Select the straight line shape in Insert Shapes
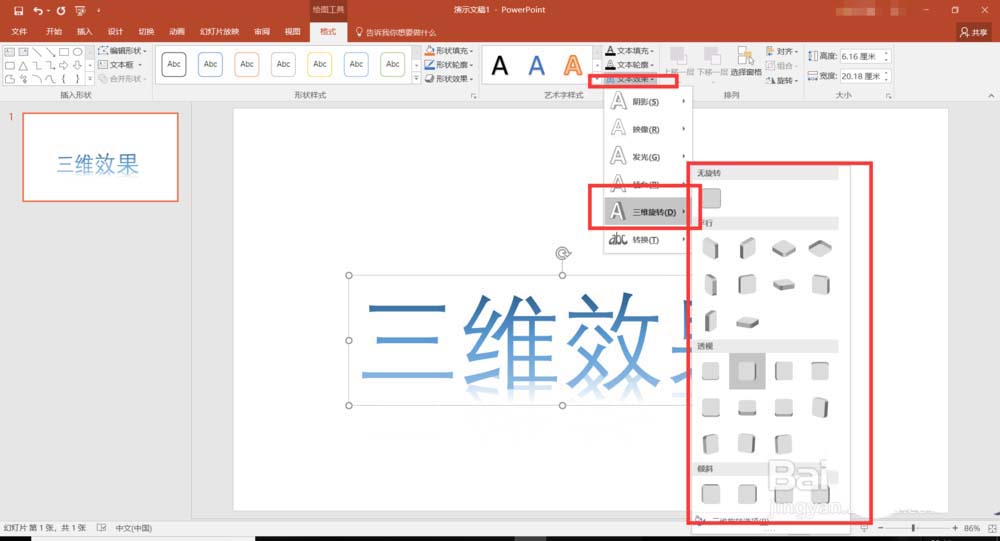The image size is (1000, 541). pyautogui.click(x=37, y=52)
